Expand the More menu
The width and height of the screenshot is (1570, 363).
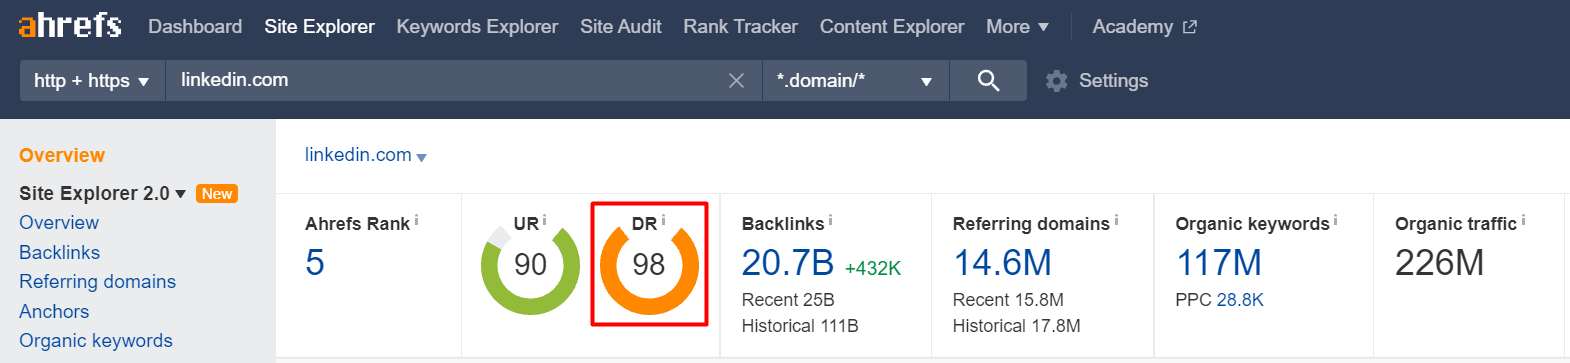pos(1017,27)
